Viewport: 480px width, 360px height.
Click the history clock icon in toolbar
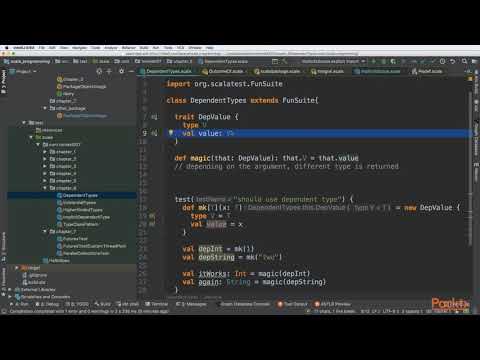pos(442,61)
